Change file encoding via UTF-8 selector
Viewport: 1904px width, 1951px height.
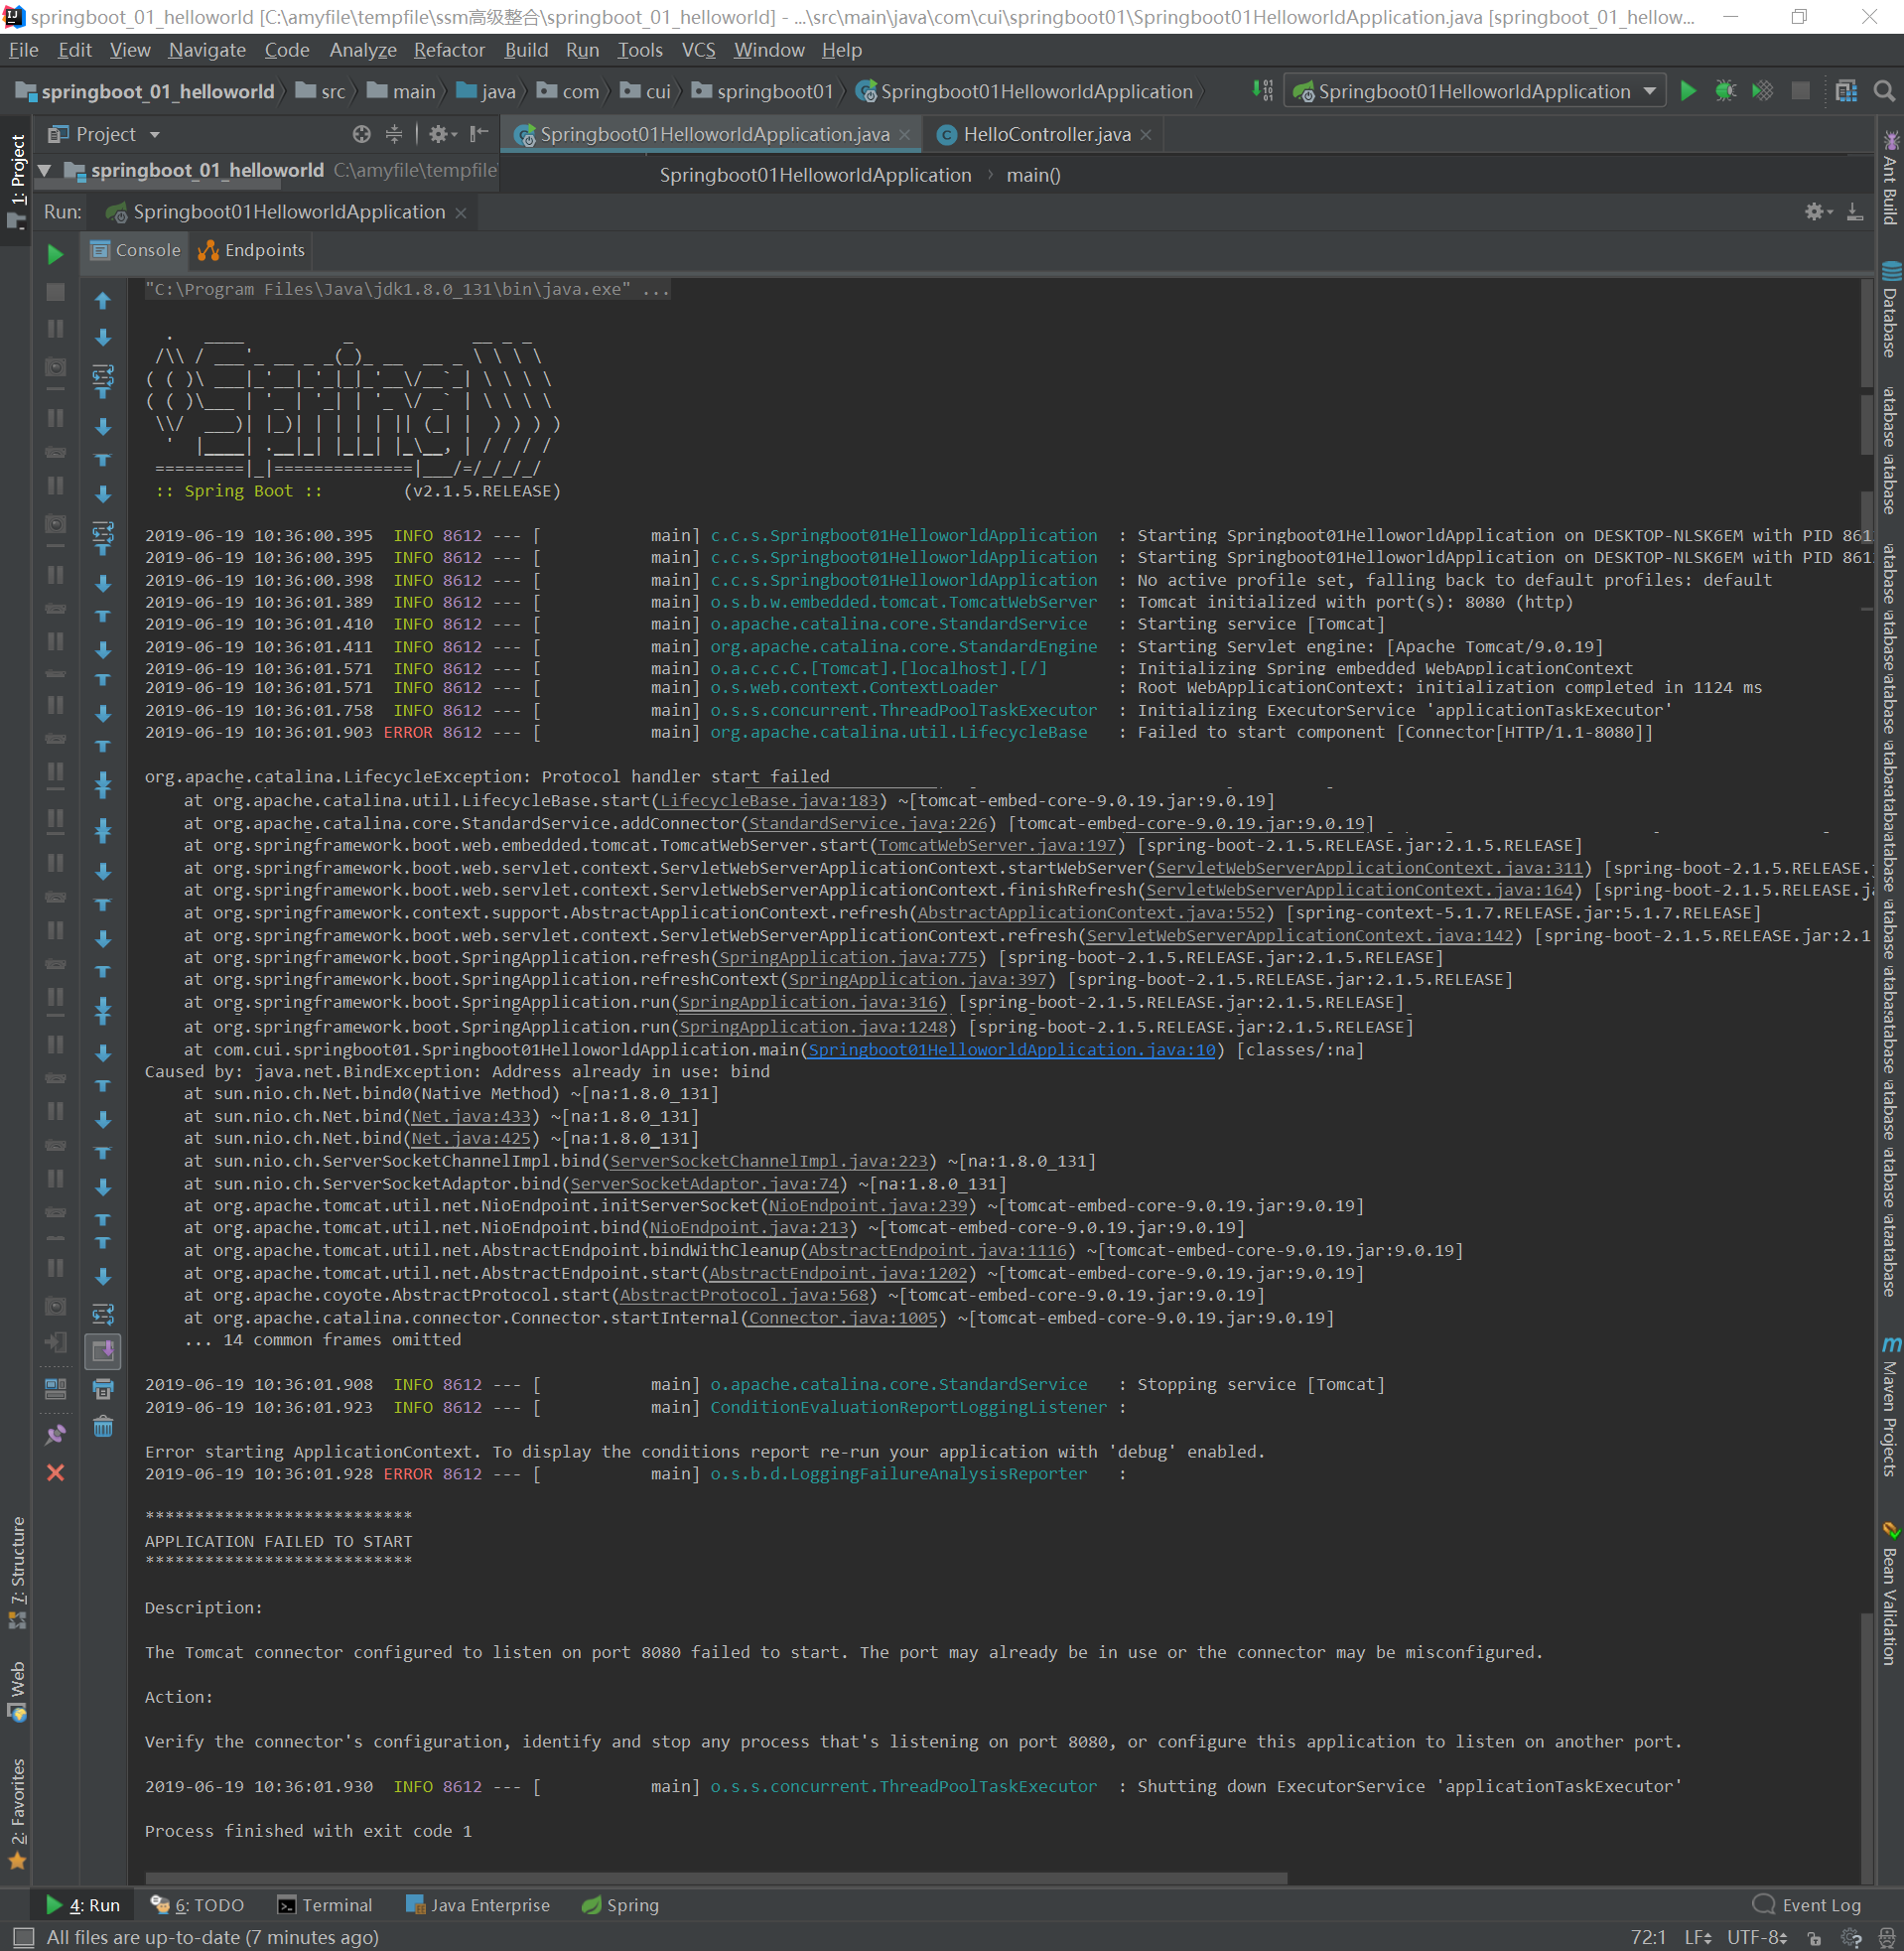tap(1756, 1937)
